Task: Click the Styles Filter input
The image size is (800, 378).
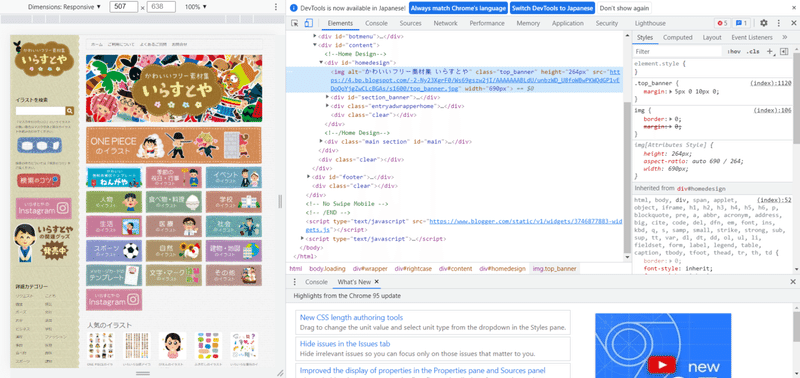Action: coord(678,52)
